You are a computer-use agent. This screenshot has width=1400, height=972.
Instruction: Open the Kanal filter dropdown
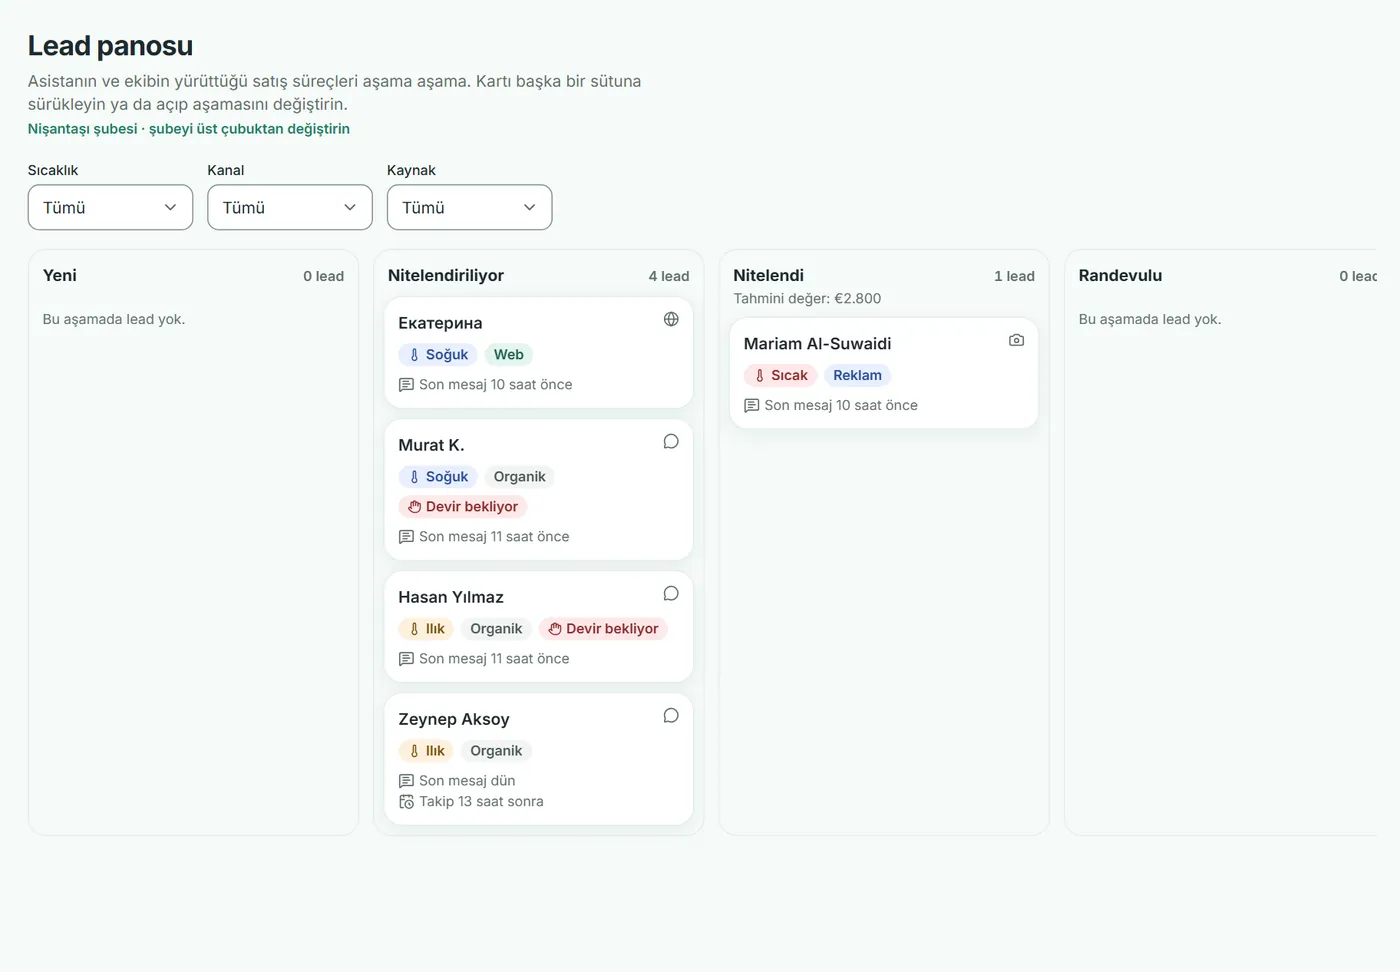point(290,207)
